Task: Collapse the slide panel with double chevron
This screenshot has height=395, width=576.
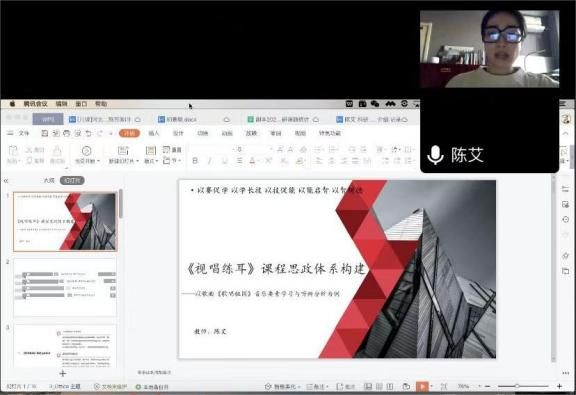Action: [6, 180]
